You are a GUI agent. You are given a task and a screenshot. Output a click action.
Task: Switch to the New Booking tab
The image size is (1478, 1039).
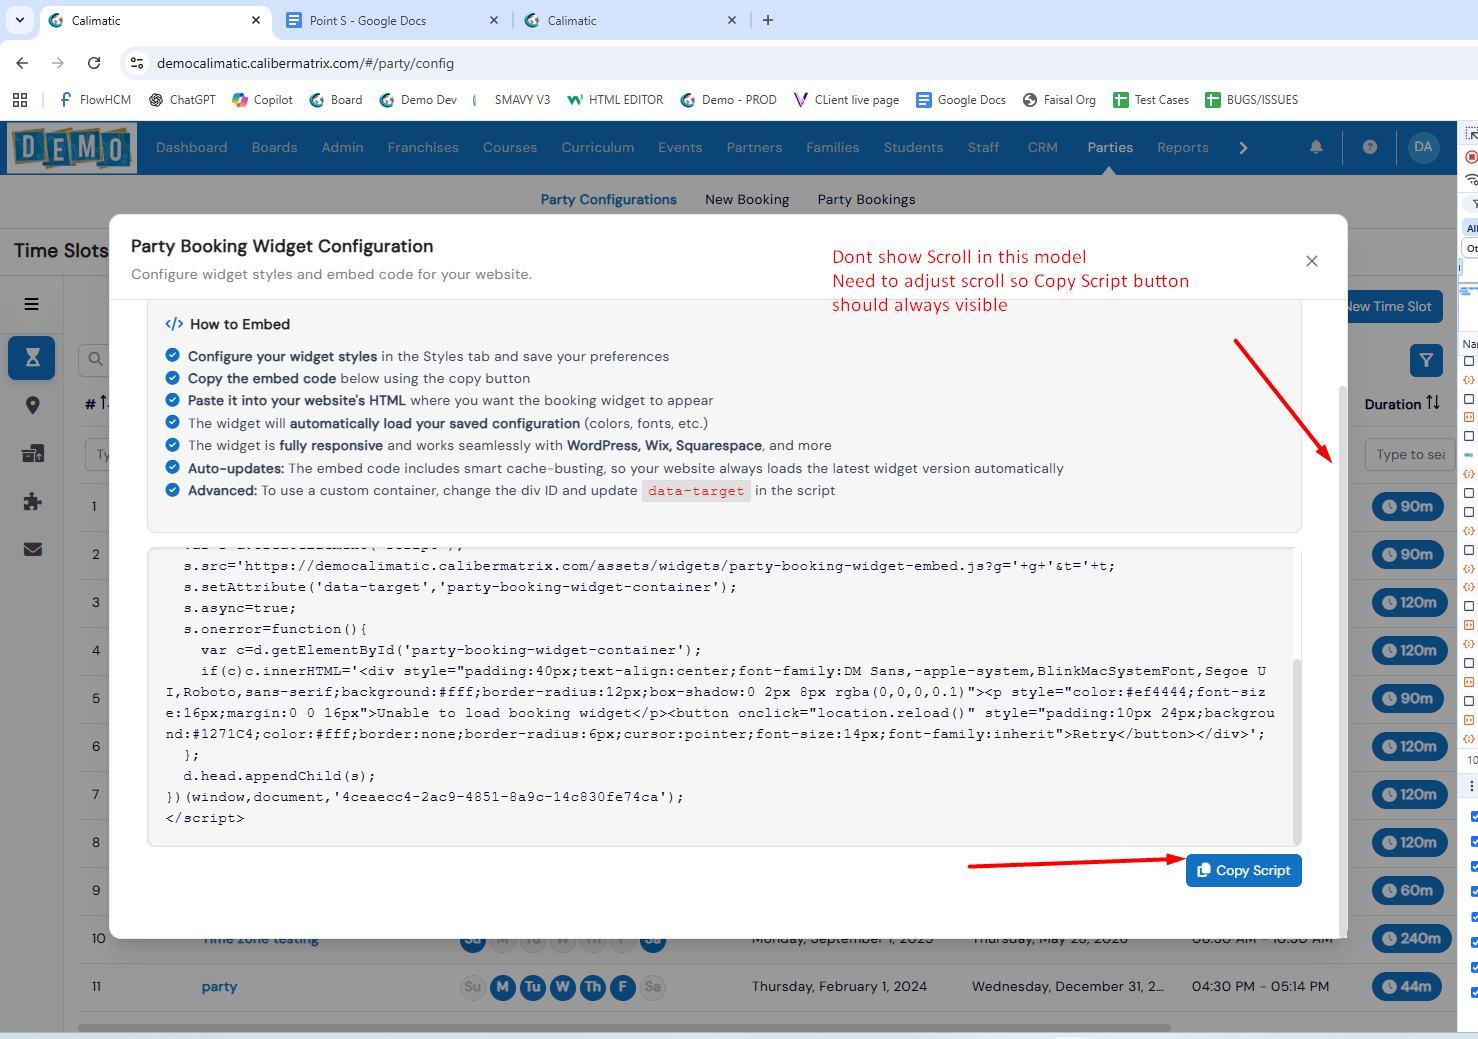point(747,199)
